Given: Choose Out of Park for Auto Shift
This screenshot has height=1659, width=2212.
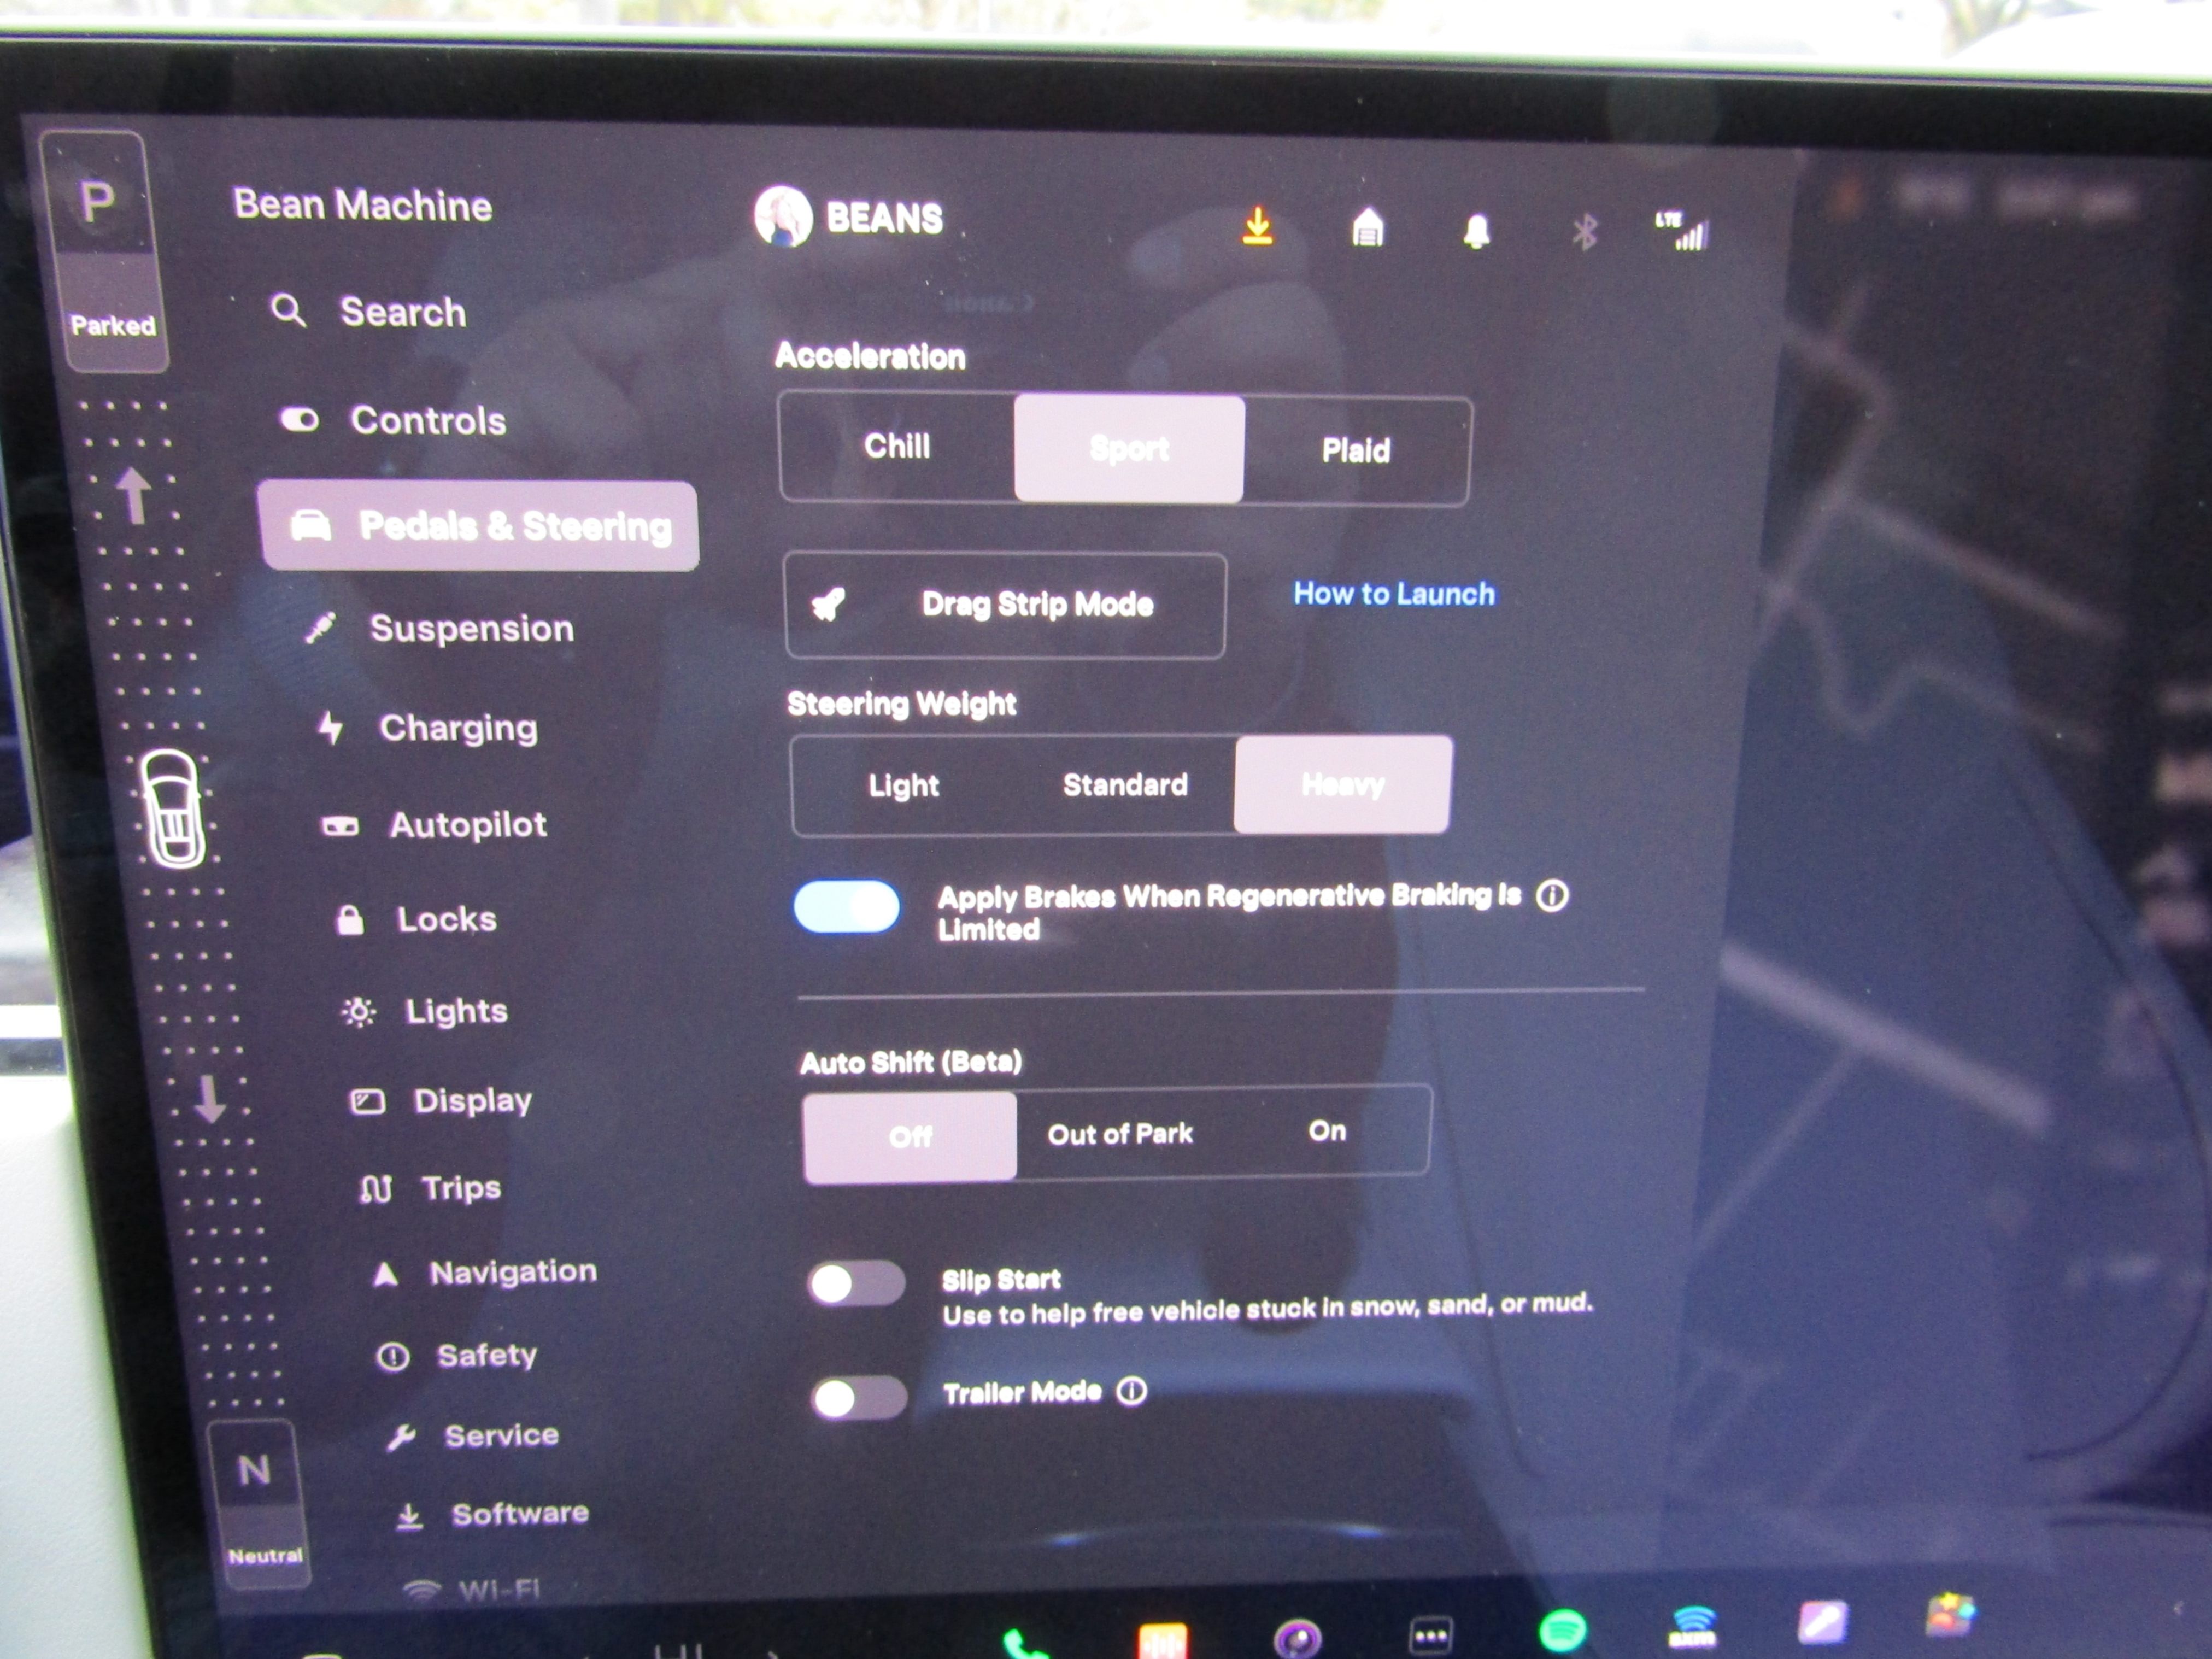Looking at the screenshot, I should (1119, 1134).
